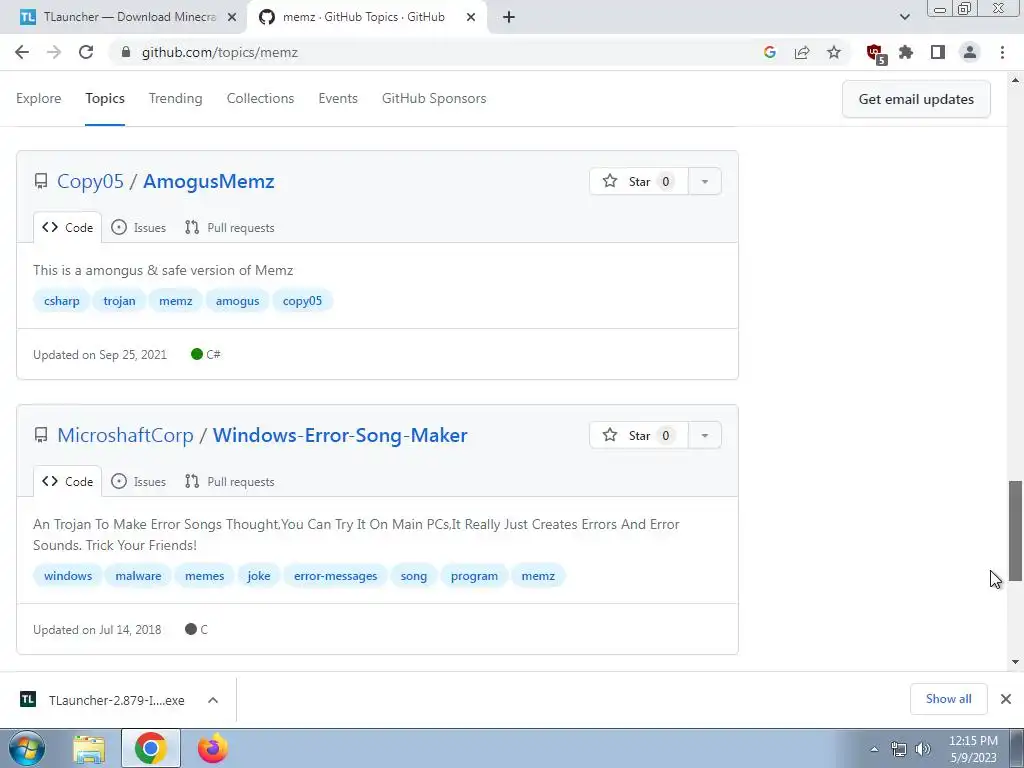Open the Explore navigation item

click(x=39, y=99)
